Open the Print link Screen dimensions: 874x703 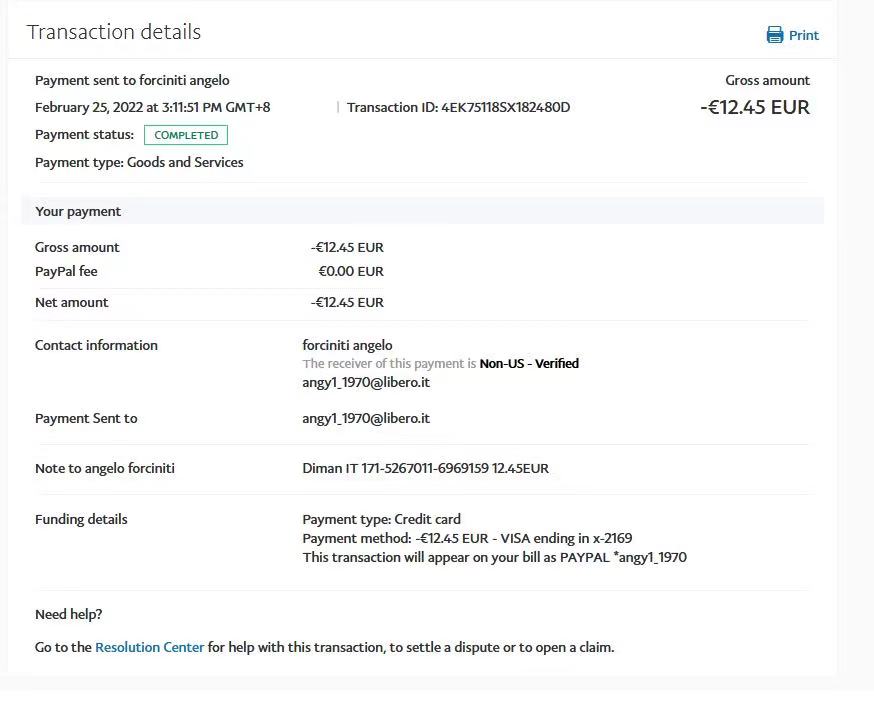(x=803, y=35)
